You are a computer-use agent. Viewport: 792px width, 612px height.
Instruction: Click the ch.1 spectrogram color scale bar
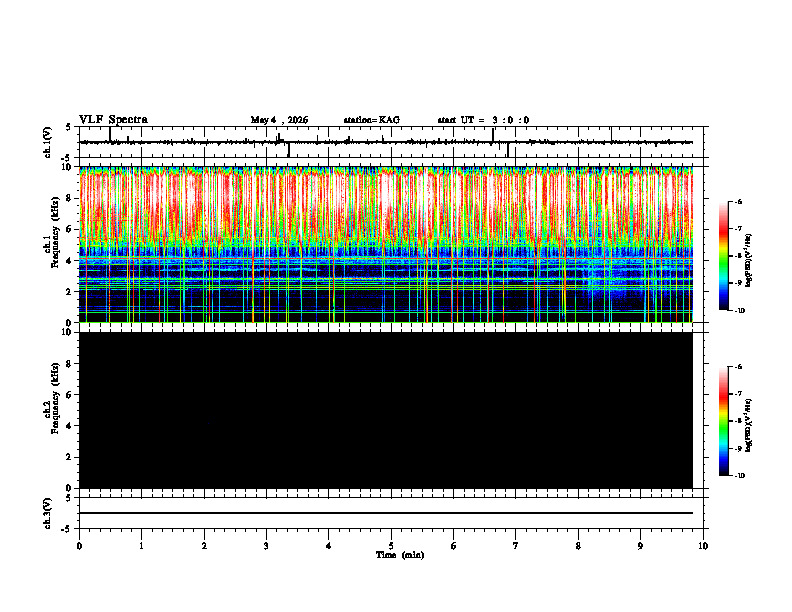coord(723,256)
